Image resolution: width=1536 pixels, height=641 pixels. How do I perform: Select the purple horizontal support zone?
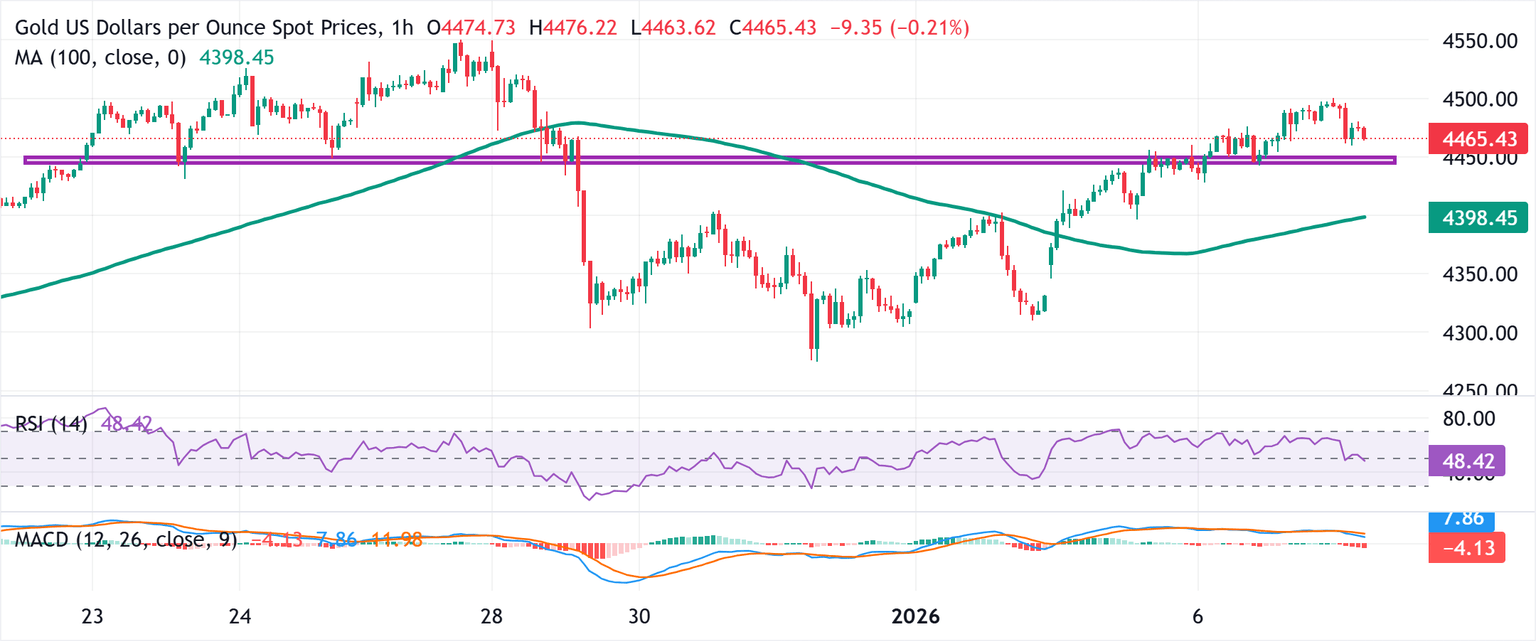click(x=700, y=159)
